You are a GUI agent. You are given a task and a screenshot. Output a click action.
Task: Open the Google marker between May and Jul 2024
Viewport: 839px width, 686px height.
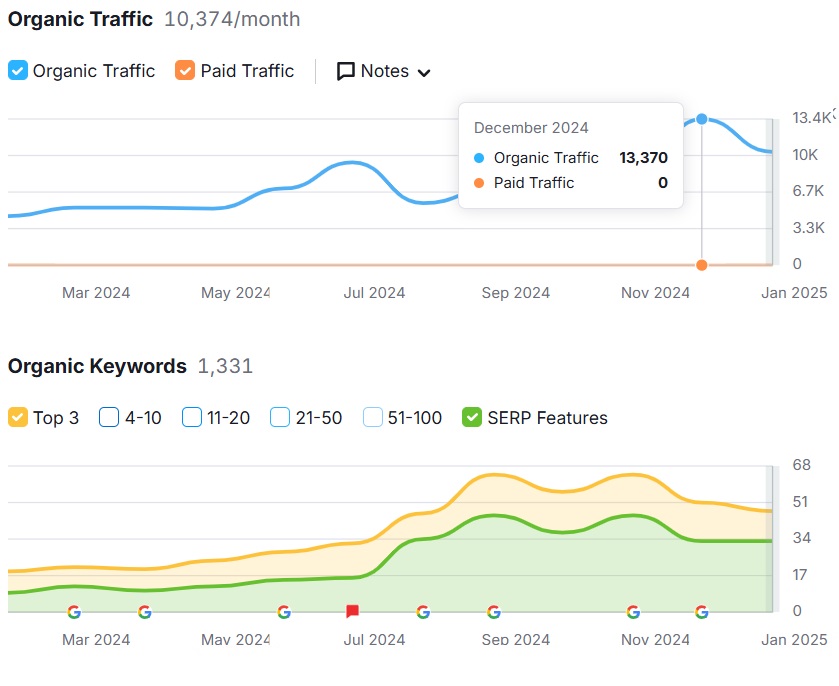point(284,611)
